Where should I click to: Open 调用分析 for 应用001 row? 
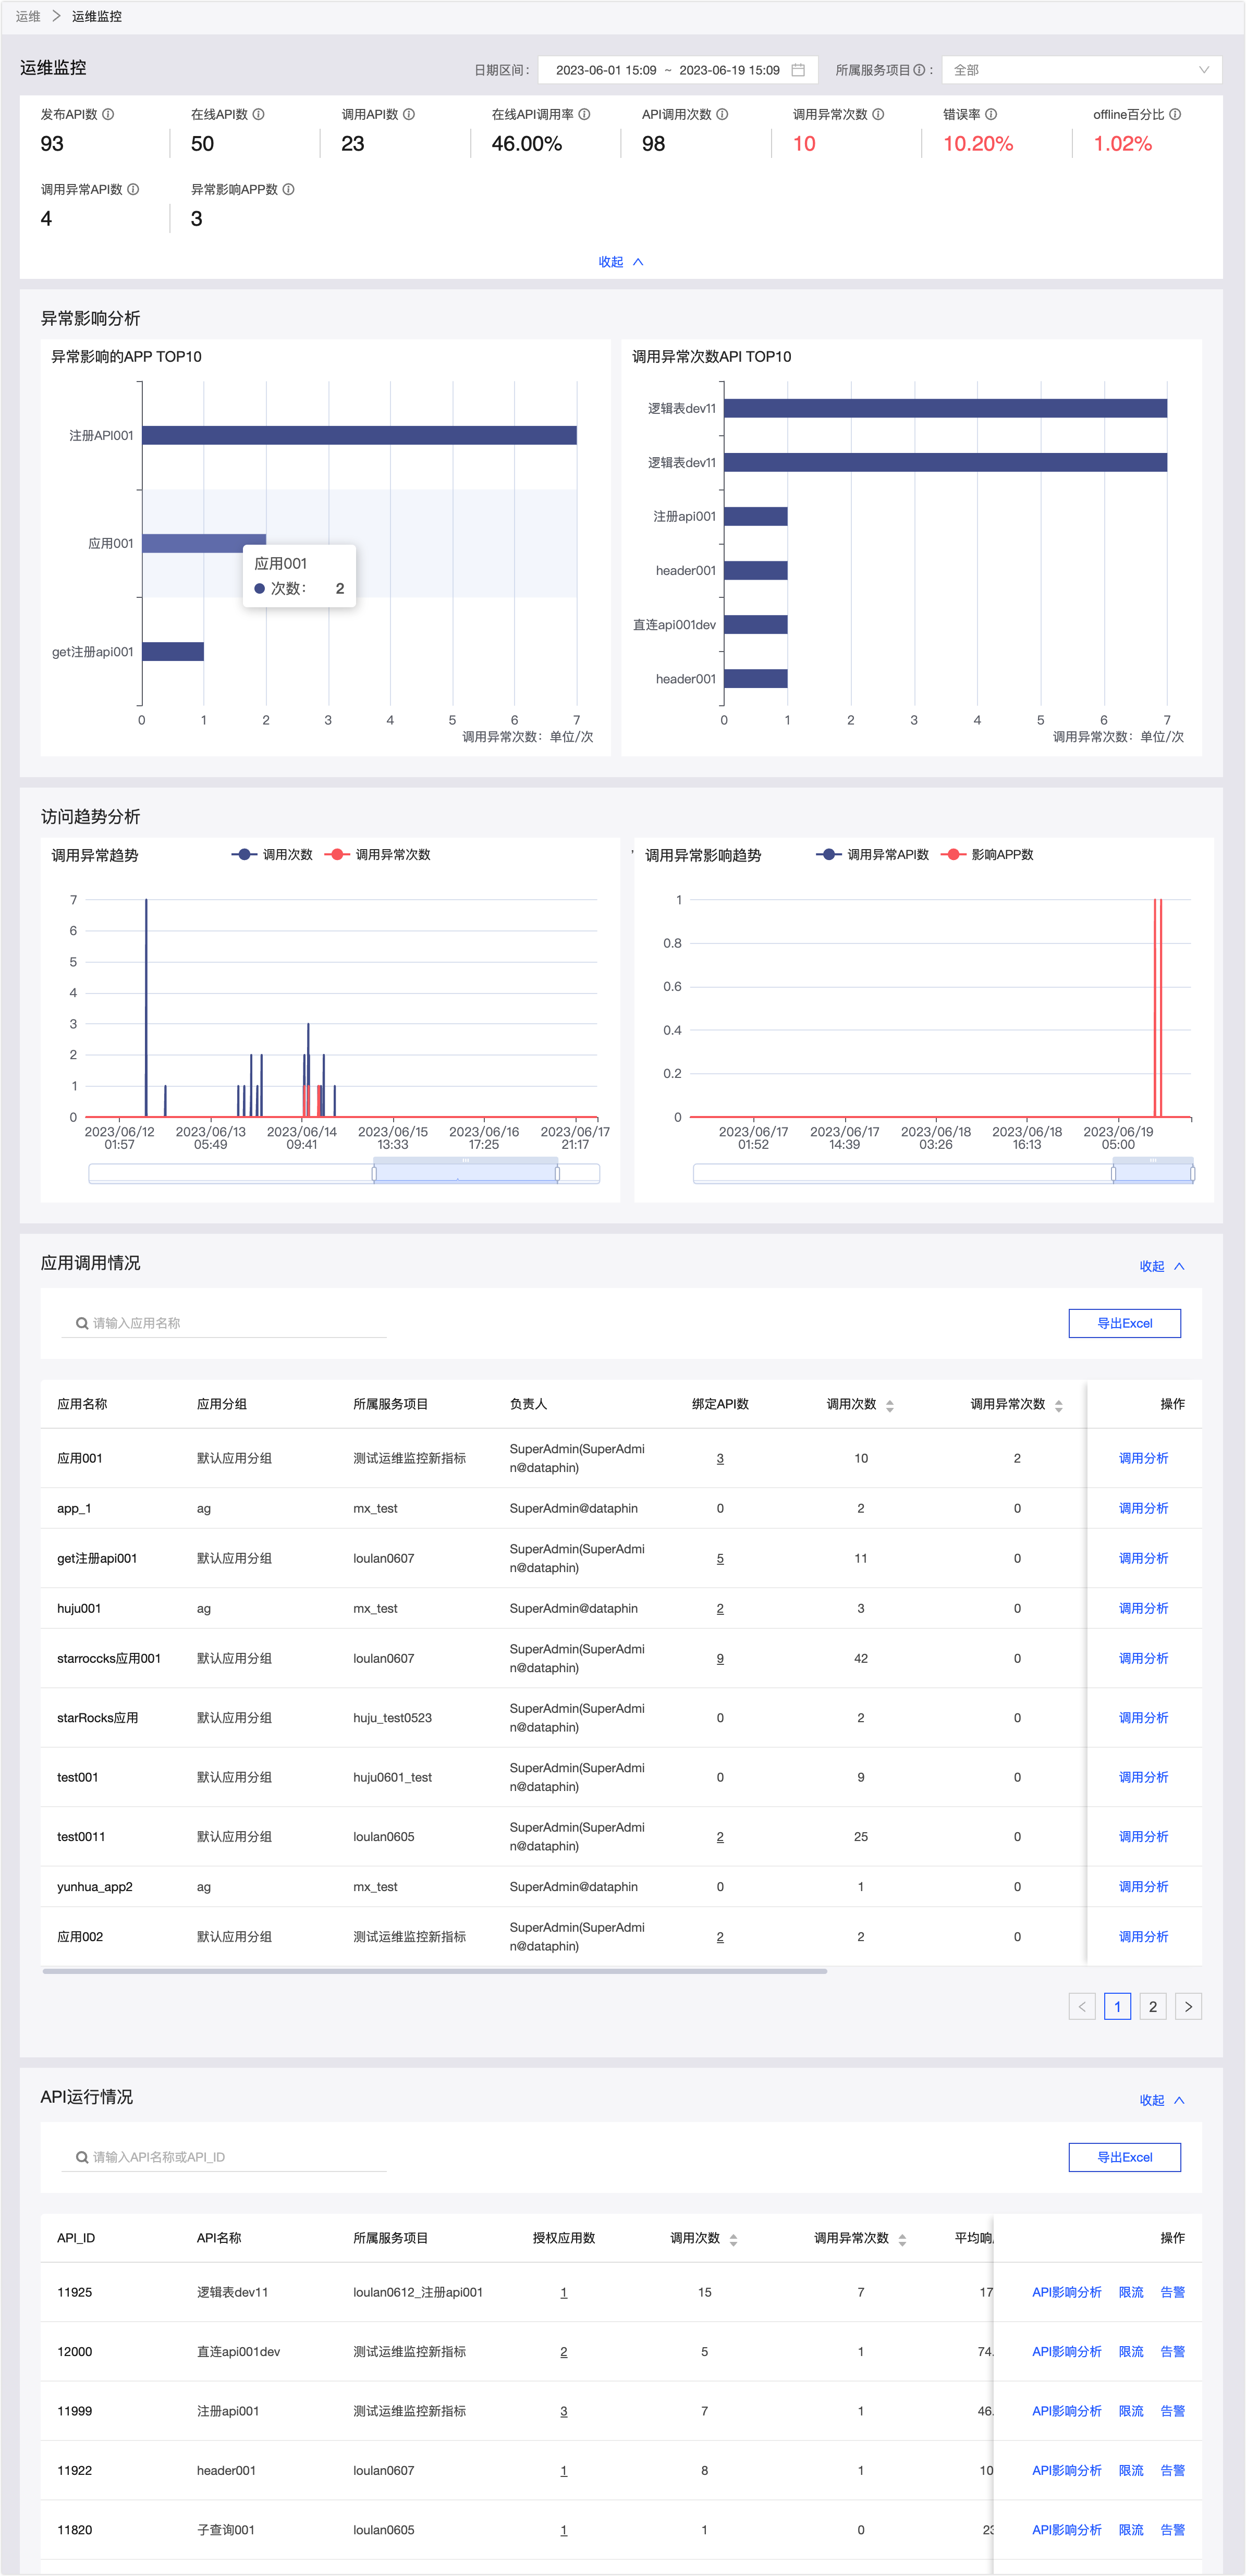[1143, 1458]
